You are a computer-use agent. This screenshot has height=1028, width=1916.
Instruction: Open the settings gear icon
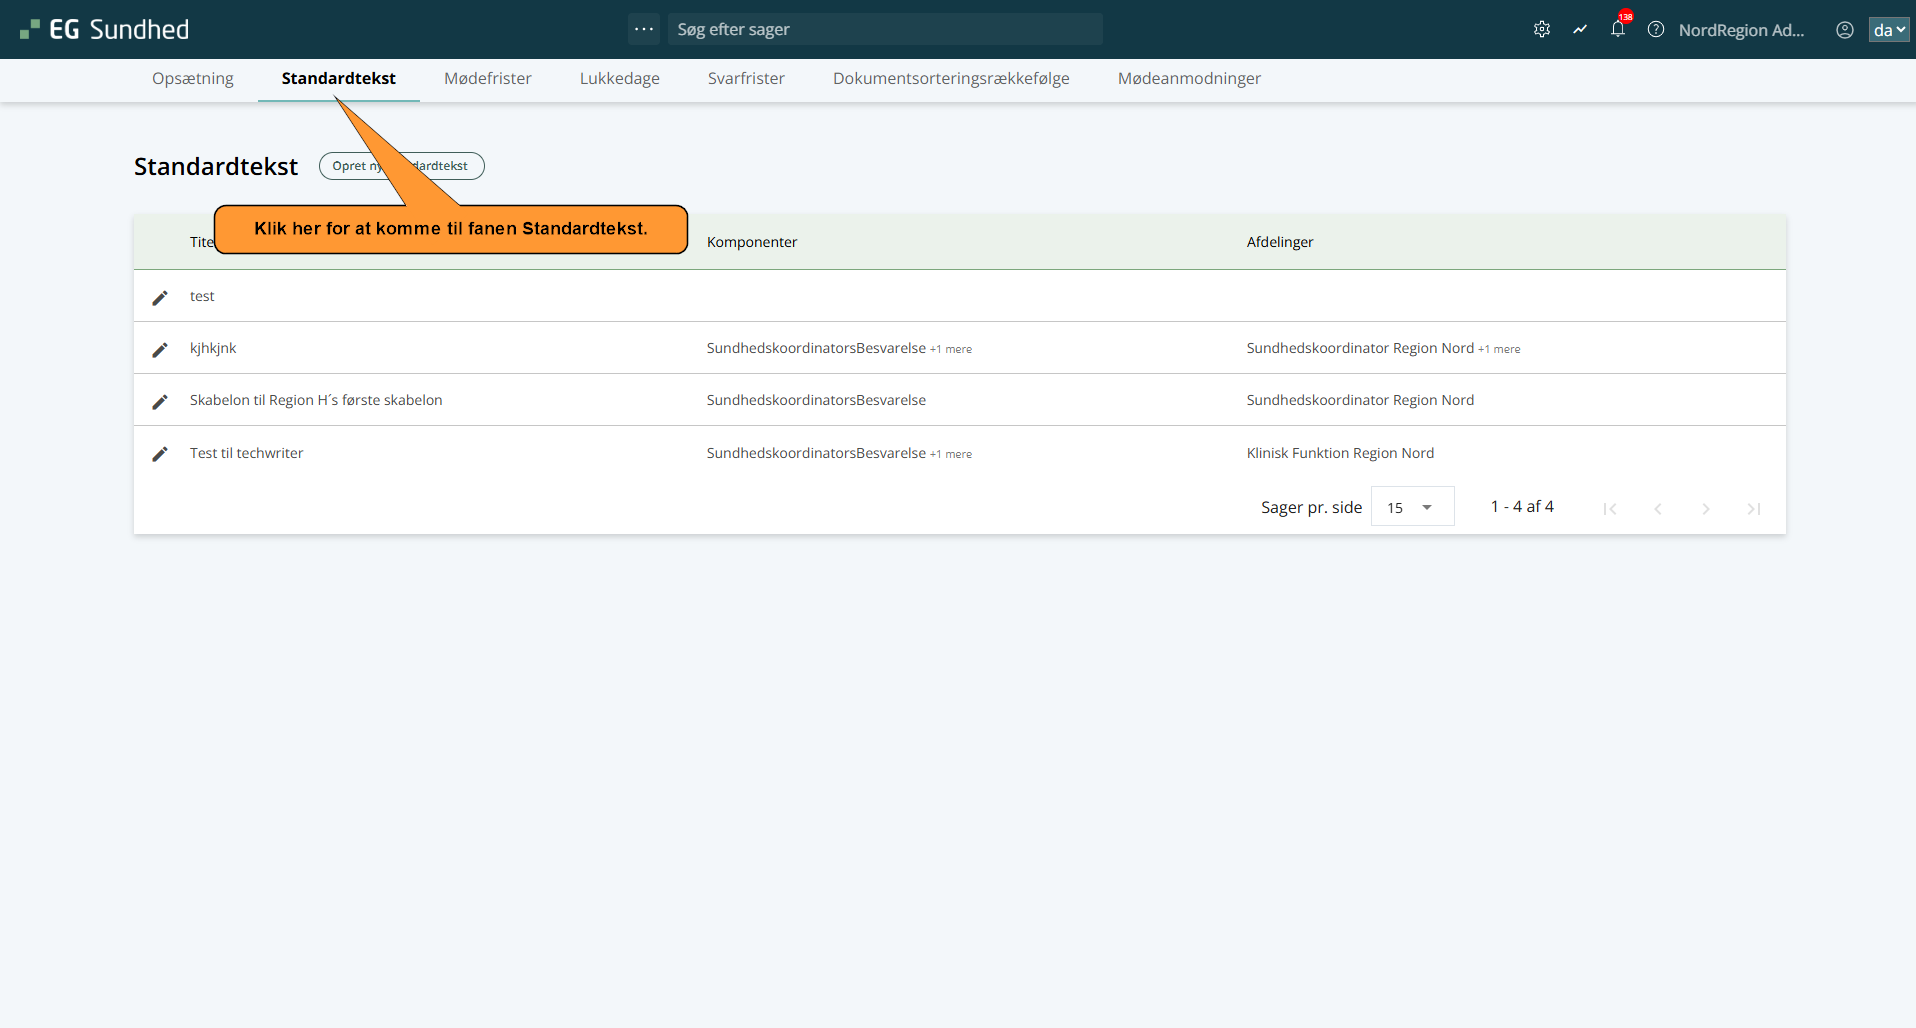click(x=1541, y=30)
